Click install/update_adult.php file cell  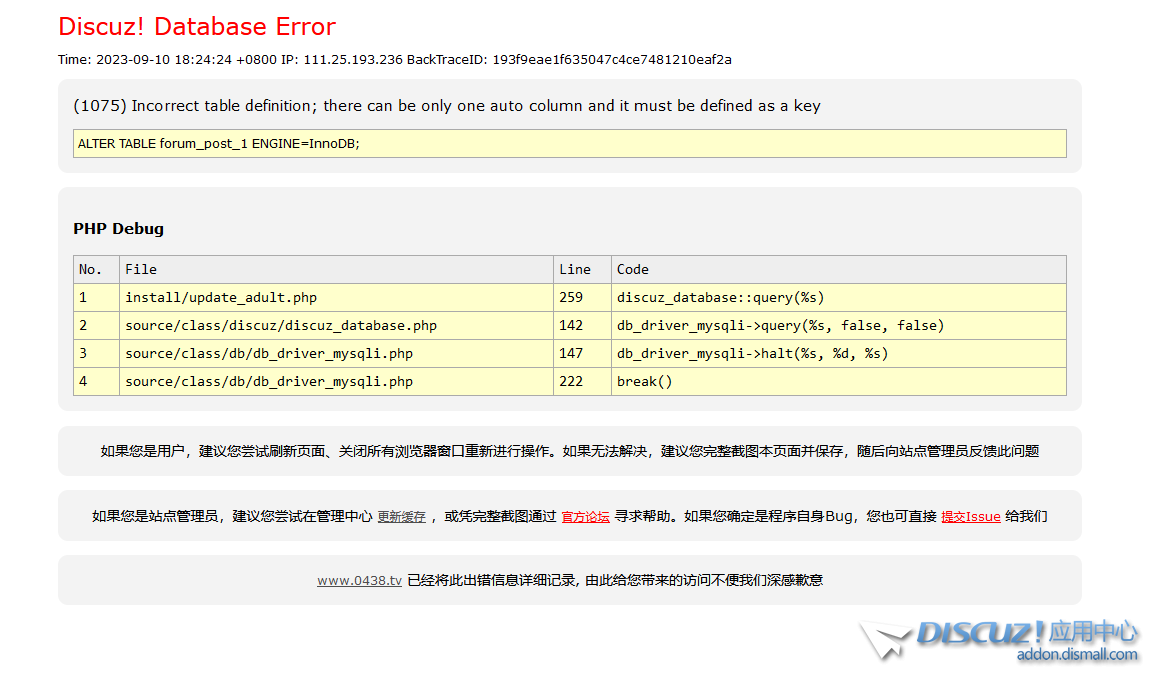click(336, 298)
